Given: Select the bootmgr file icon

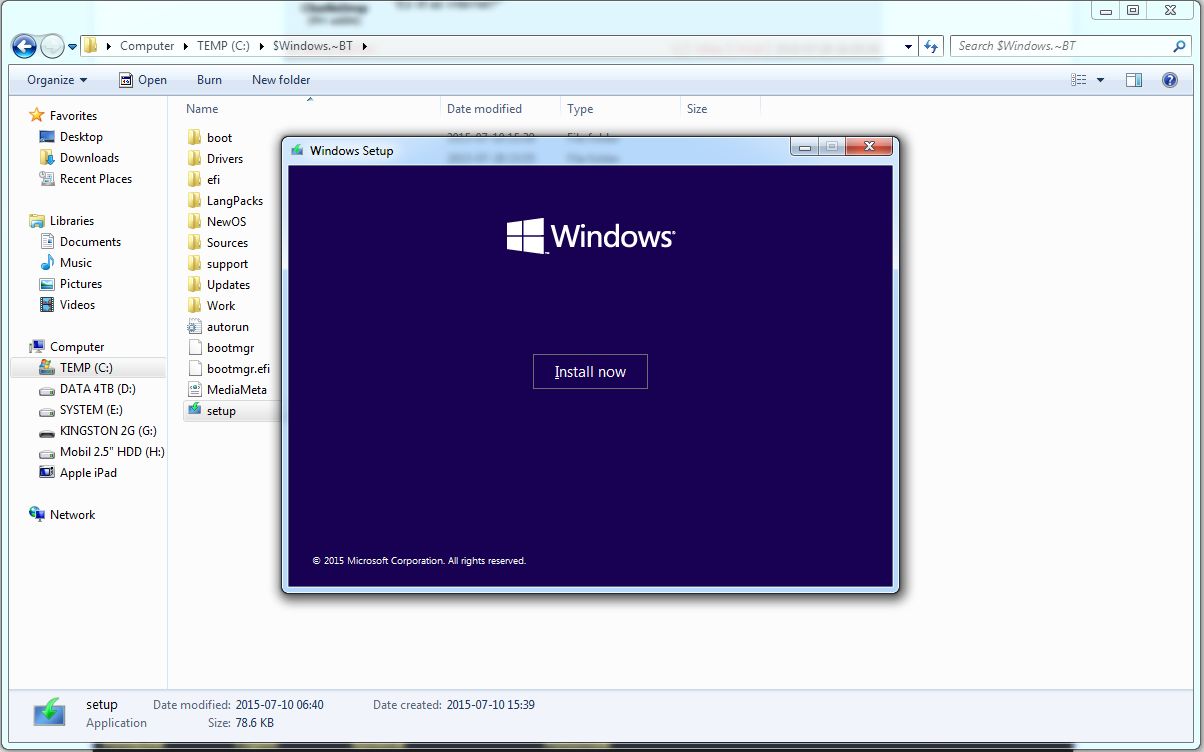Looking at the screenshot, I should (195, 348).
